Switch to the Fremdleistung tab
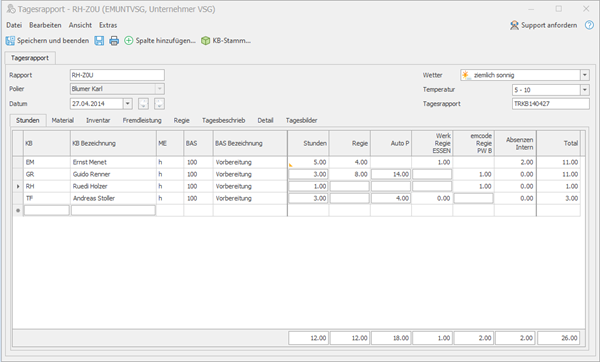This screenshot has width=600, height=362. (142, 121)
